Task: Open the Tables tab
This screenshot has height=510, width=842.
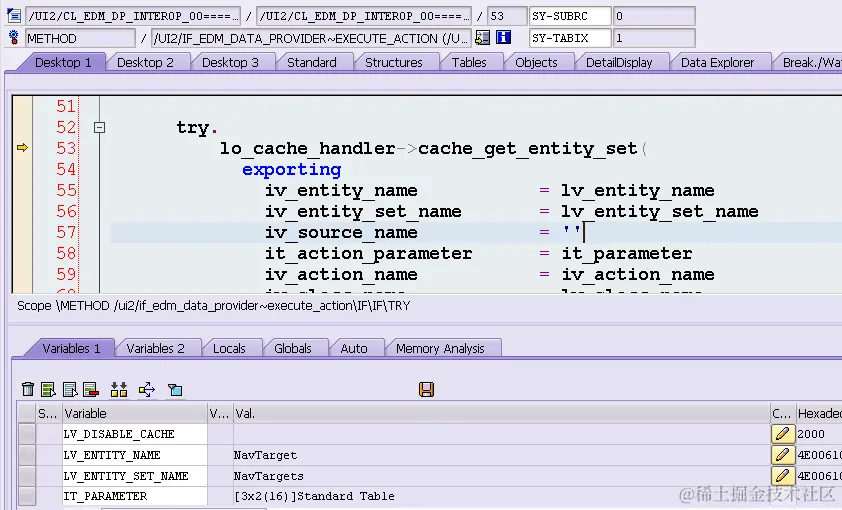Action: click(469, 62)
